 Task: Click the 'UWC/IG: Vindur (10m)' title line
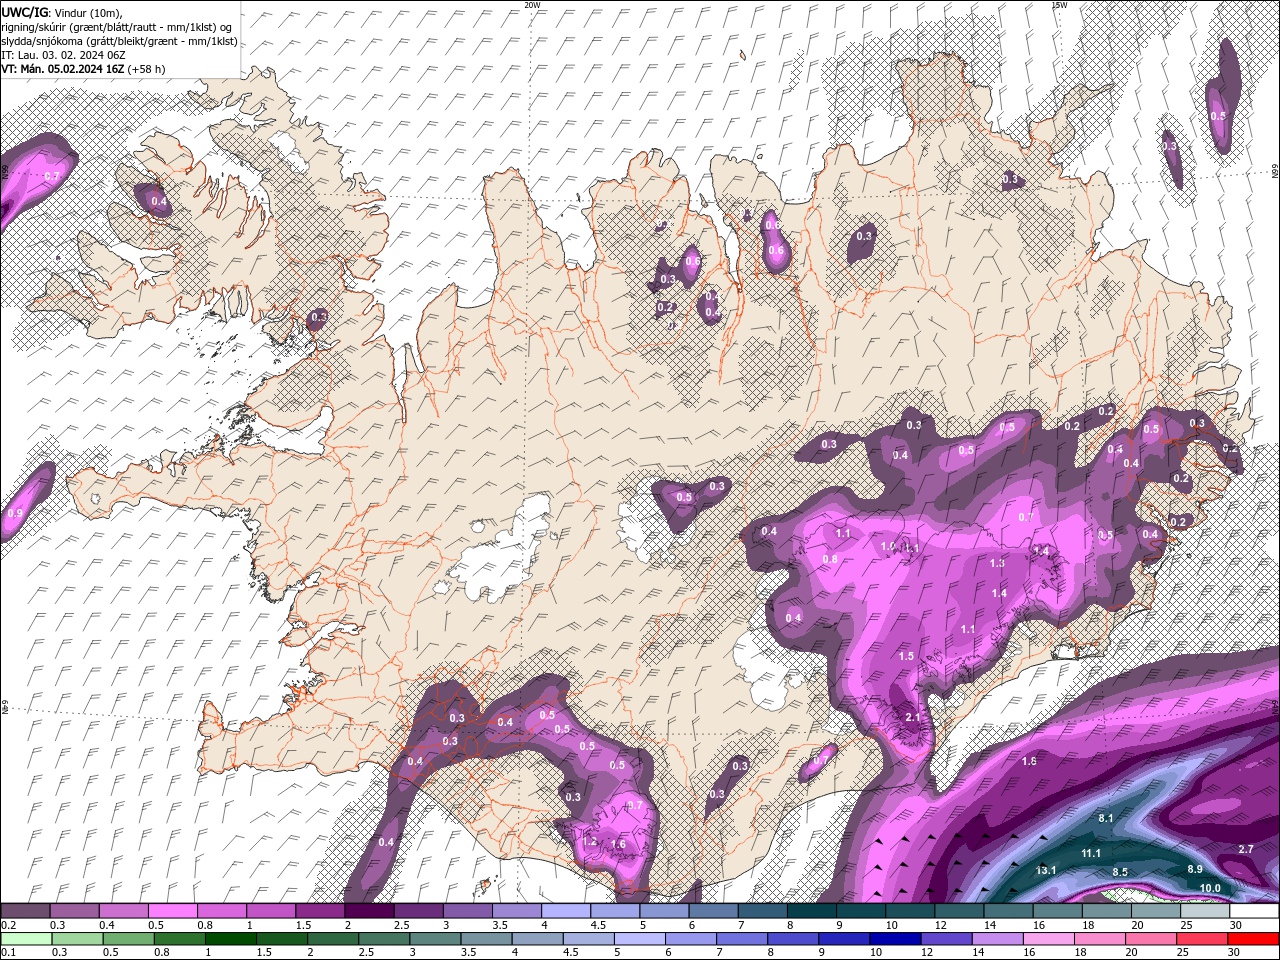pos(62,12)
